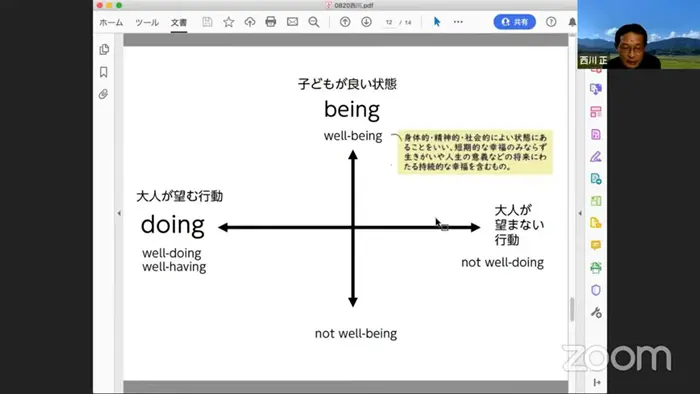
Task: Click the 'not well-doing' label
Action: click(502, 262)
